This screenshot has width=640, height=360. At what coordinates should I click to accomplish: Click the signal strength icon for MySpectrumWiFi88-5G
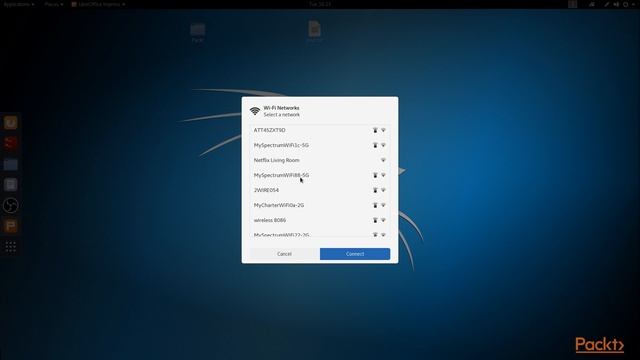tap(383, 176)
